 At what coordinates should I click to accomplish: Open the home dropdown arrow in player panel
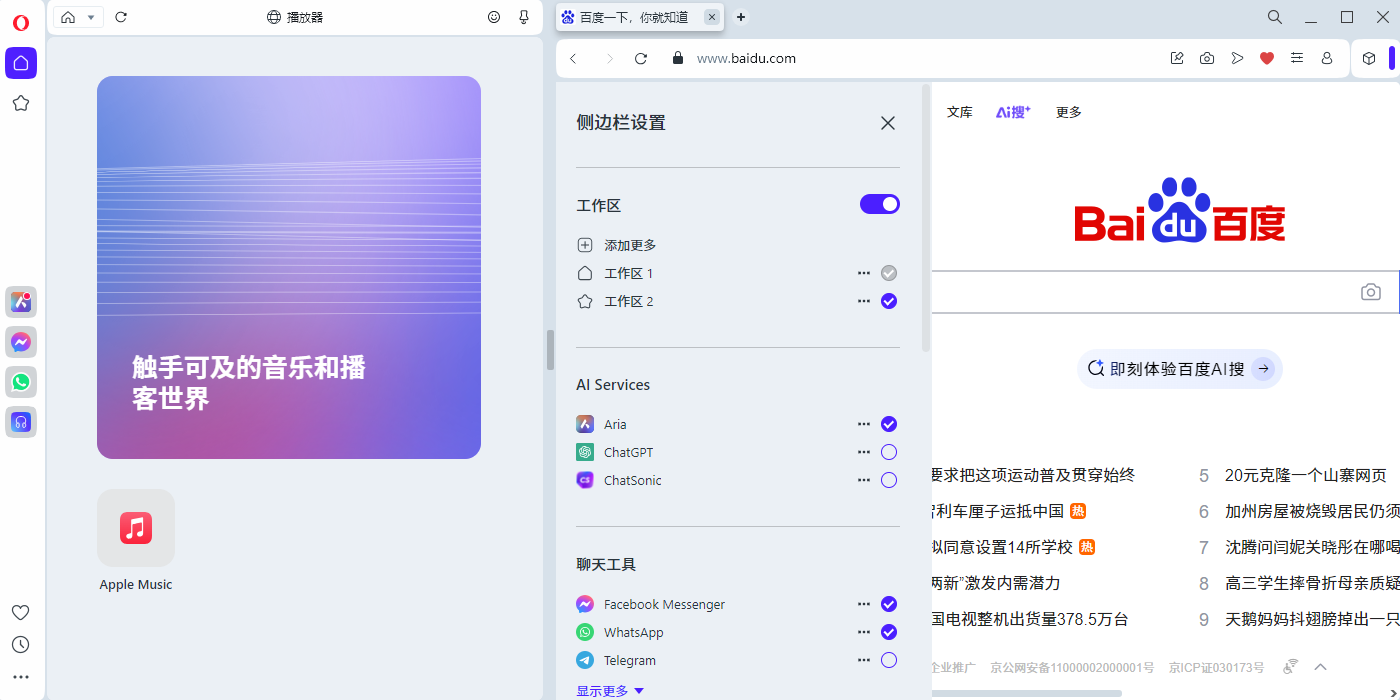pyautogui.click(x=91, y=17)
